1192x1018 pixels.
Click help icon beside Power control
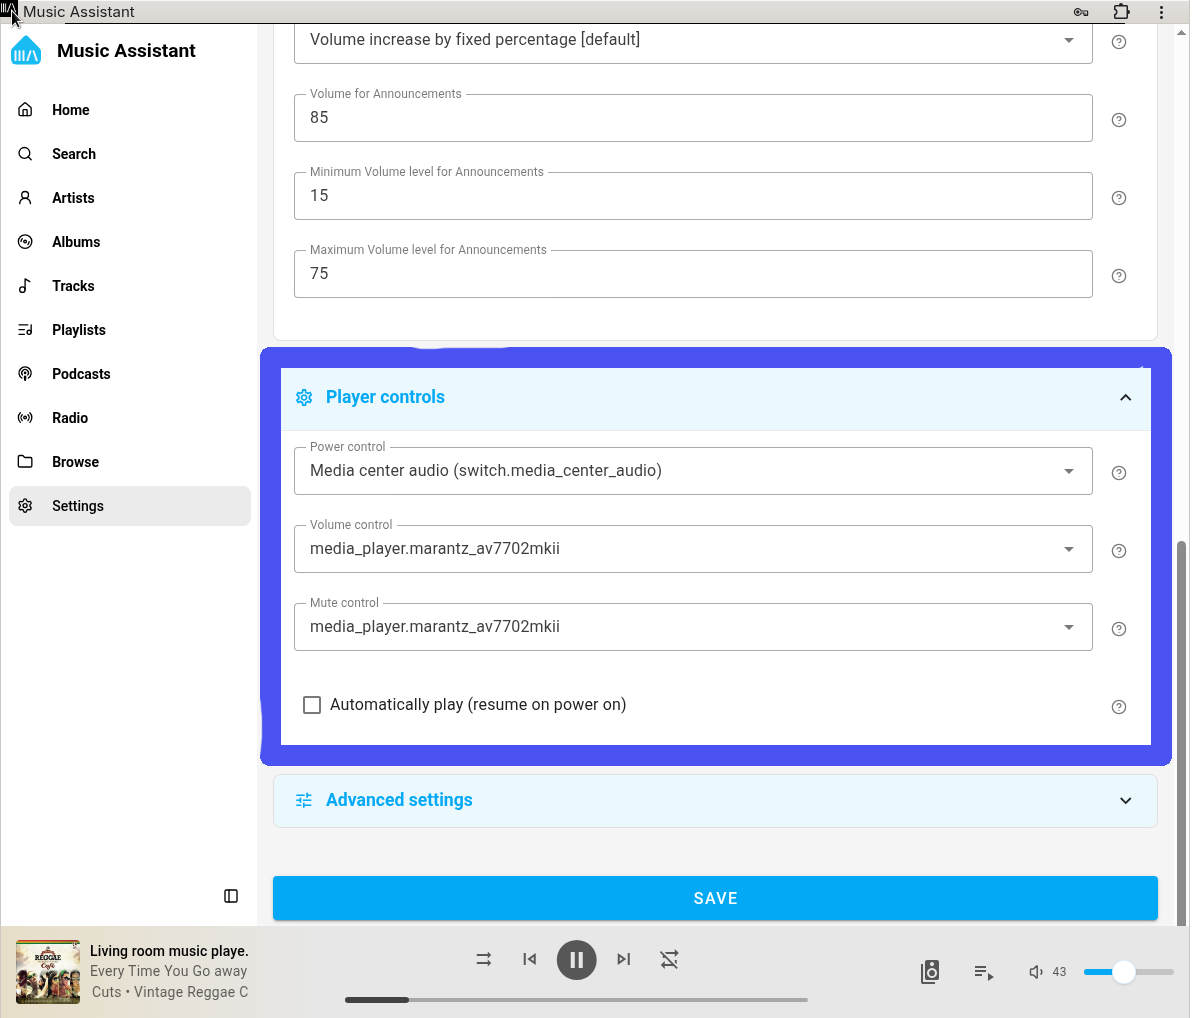coord(1119,473)
